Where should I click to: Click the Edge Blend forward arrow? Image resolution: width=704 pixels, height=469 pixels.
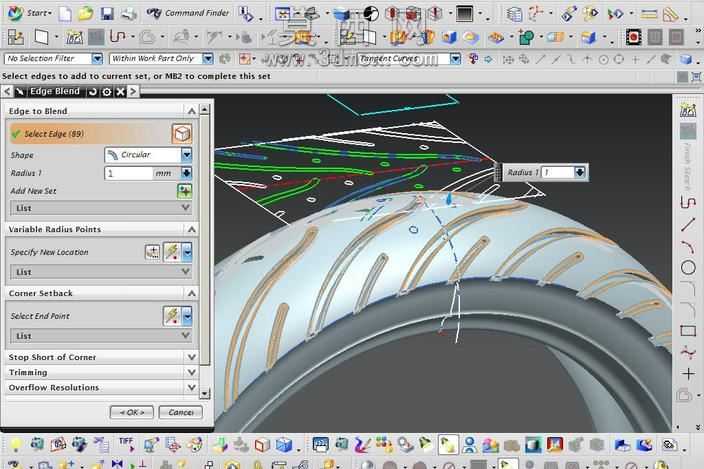click(133, 92)
